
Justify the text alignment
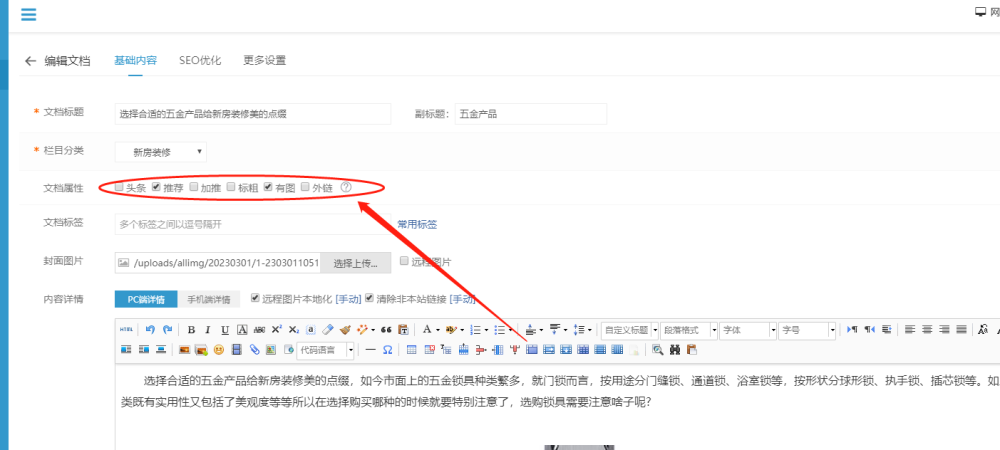962,330
